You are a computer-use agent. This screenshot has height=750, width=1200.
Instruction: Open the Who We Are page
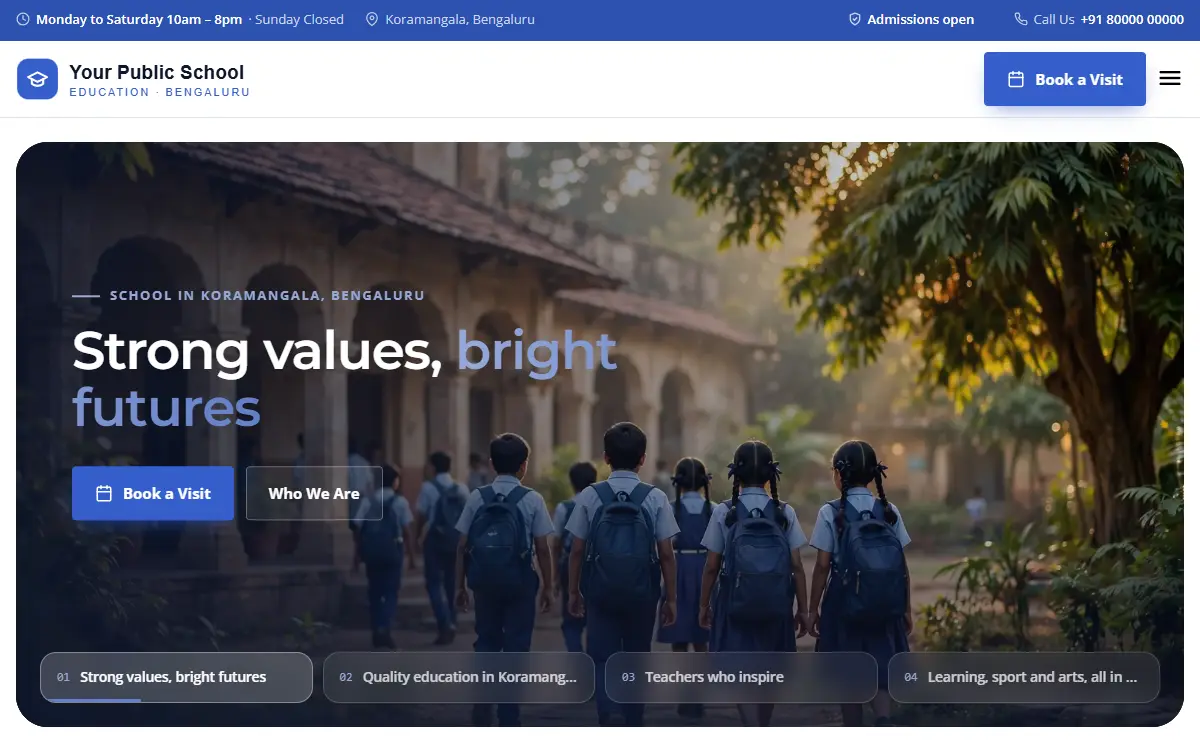314,493
